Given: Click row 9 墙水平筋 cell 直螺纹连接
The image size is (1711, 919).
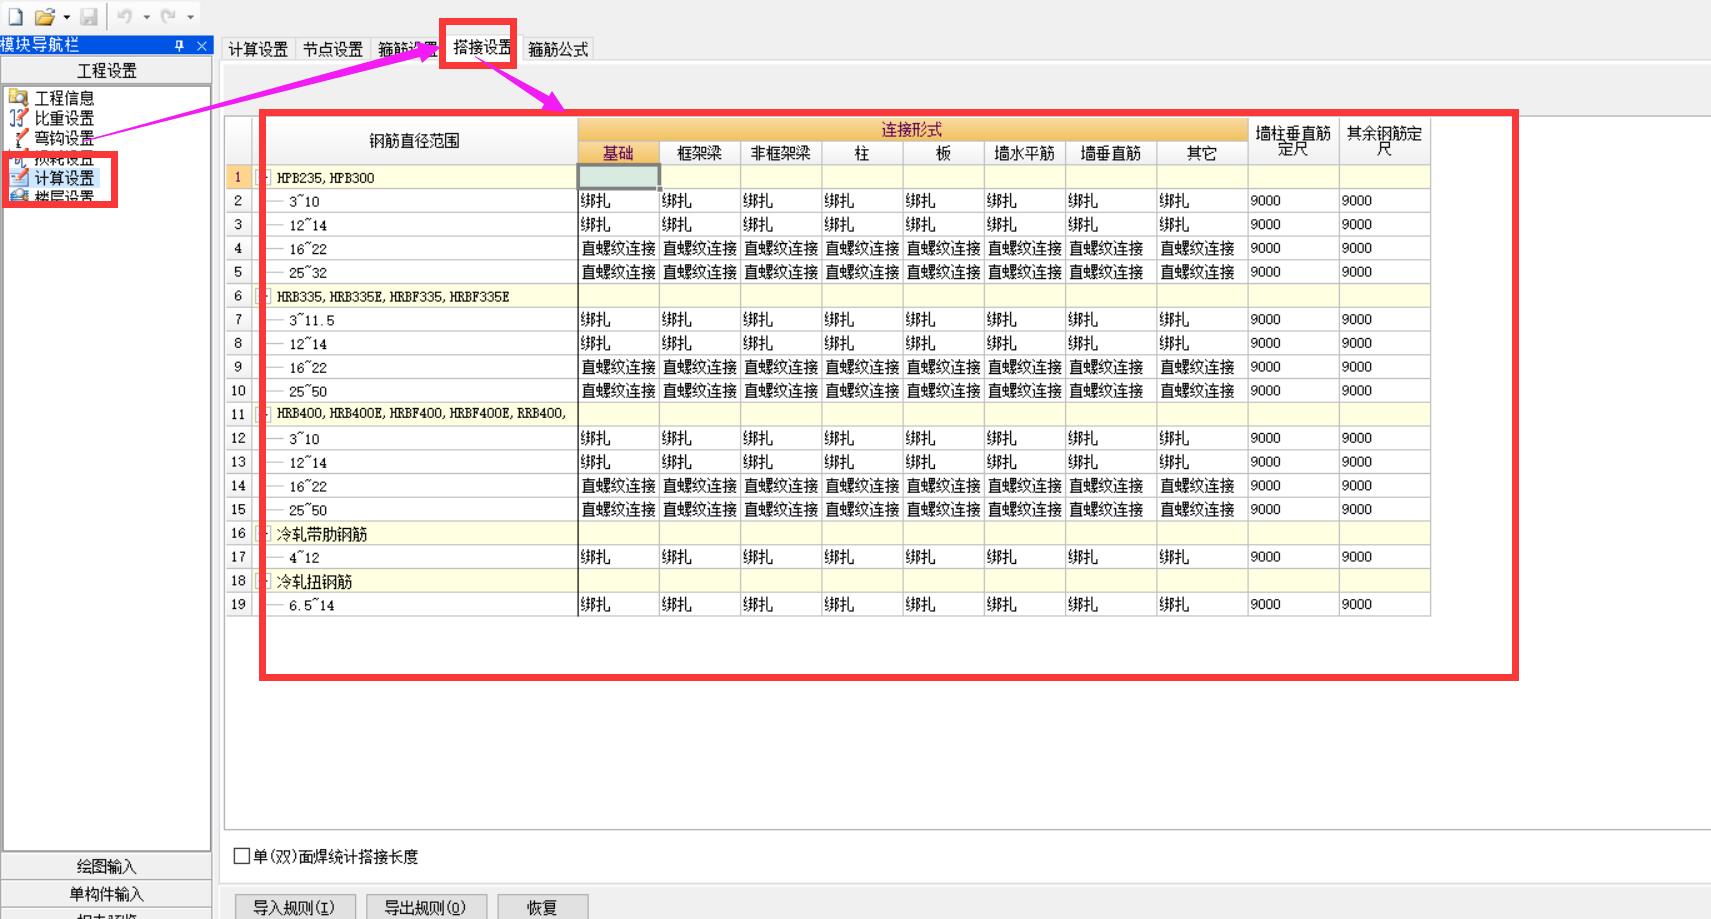Looking at the screenshot, I should pyautogui.click(x=1024, y=367).
